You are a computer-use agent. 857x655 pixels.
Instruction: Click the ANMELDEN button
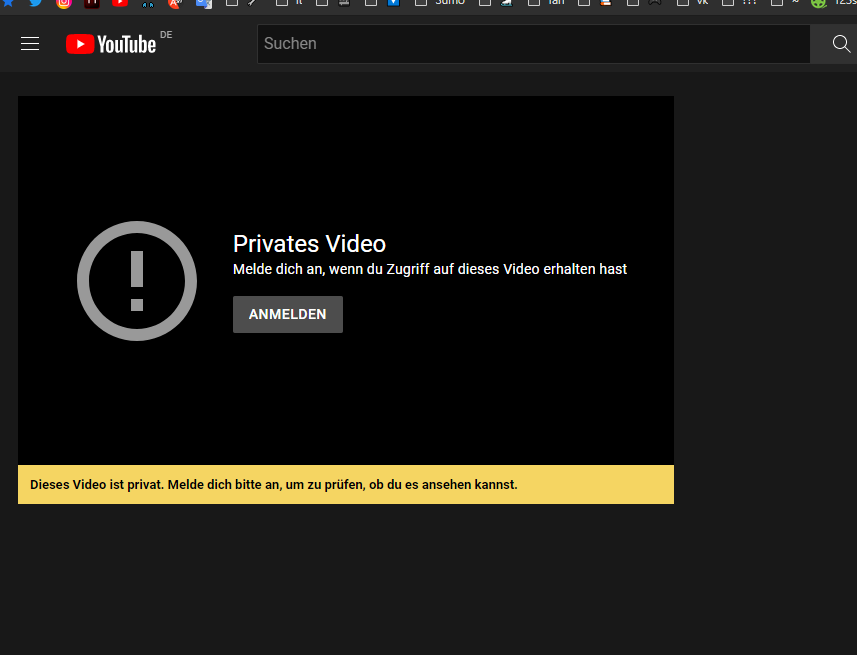[287, 314]
